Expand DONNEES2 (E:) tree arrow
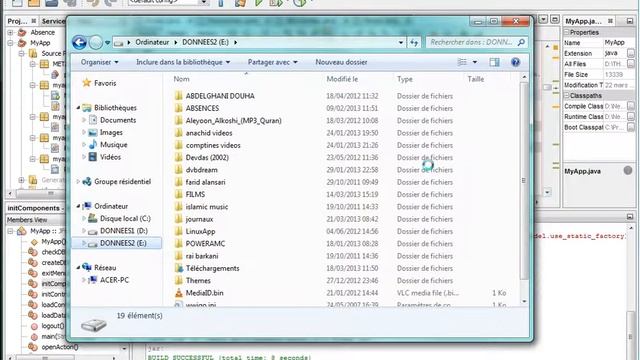This screenshot has height=360, width=640. (84, 243)
